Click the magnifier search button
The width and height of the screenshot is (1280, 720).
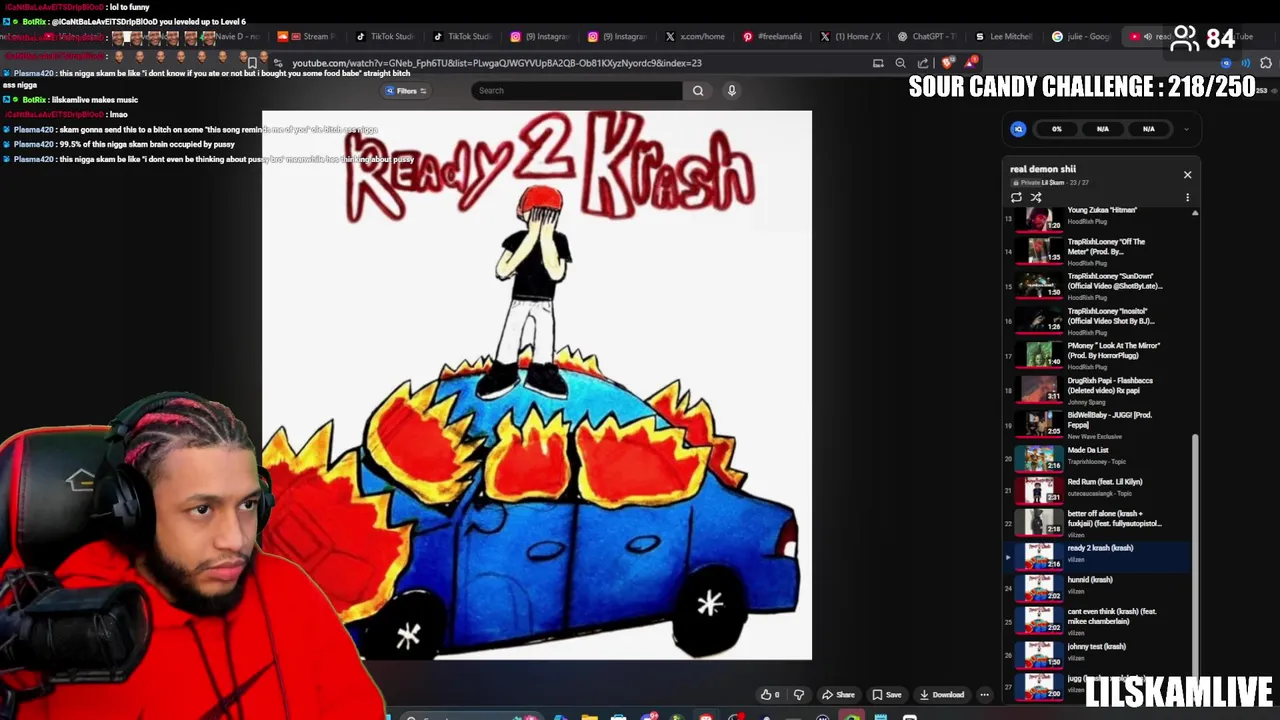point(698,91)
